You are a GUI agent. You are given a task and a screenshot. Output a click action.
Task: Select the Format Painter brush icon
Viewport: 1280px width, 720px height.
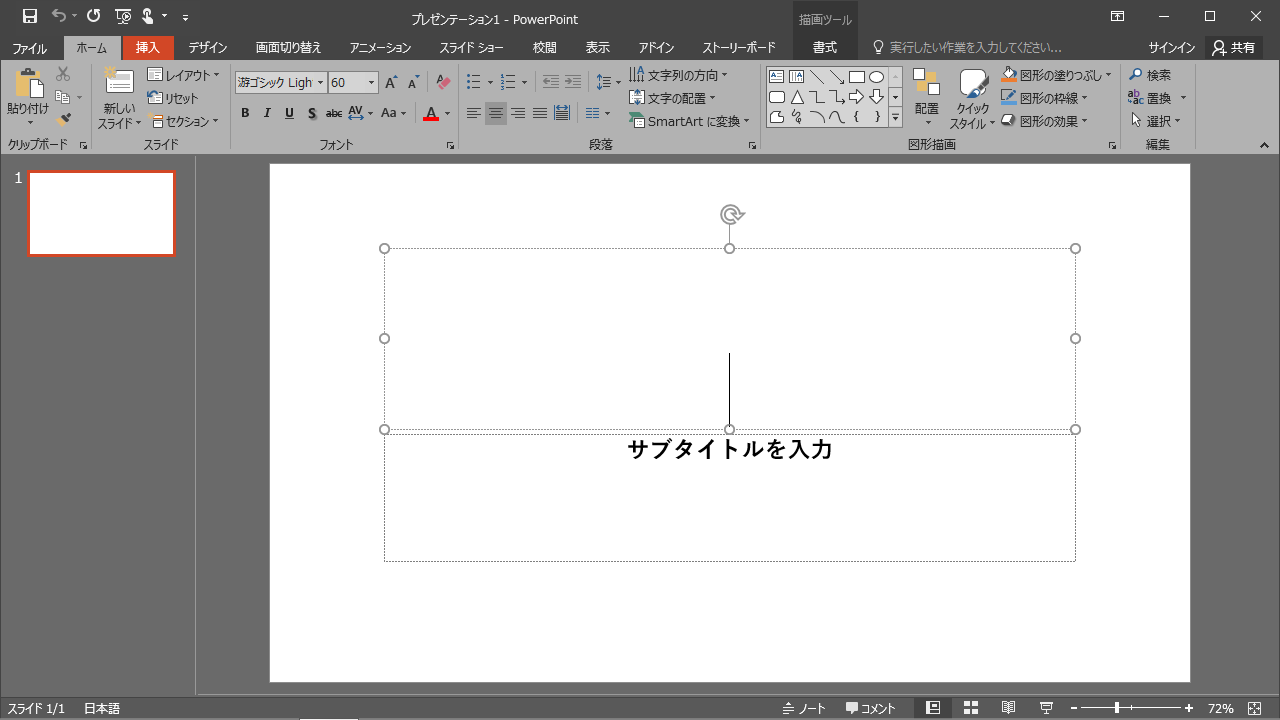click(x=63, y=120)
